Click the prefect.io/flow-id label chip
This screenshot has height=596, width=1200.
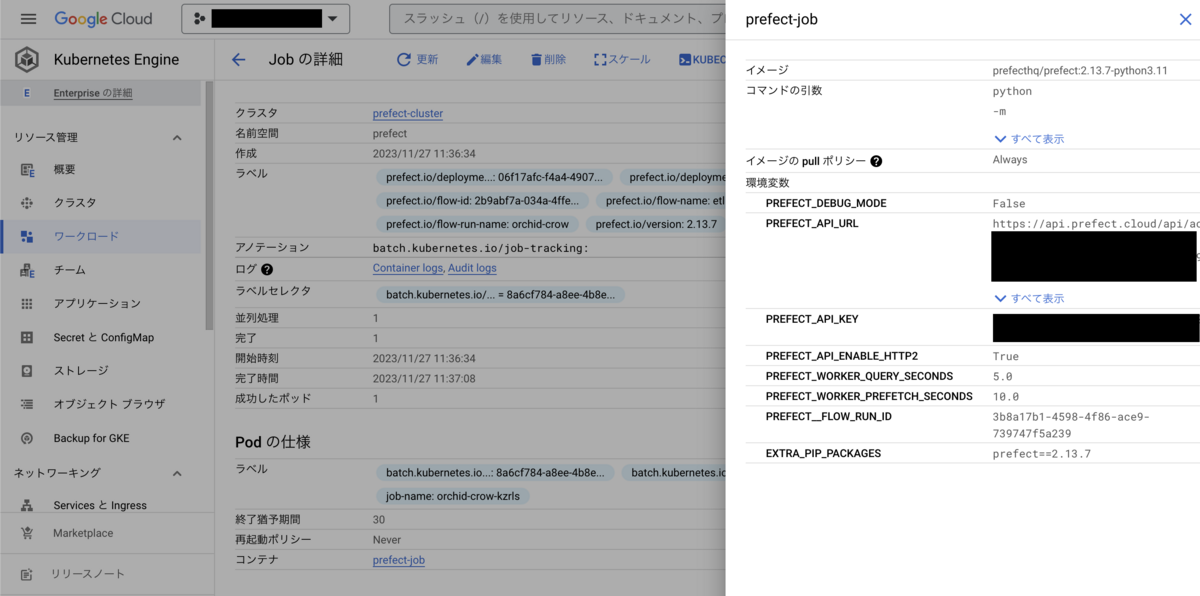481,200
